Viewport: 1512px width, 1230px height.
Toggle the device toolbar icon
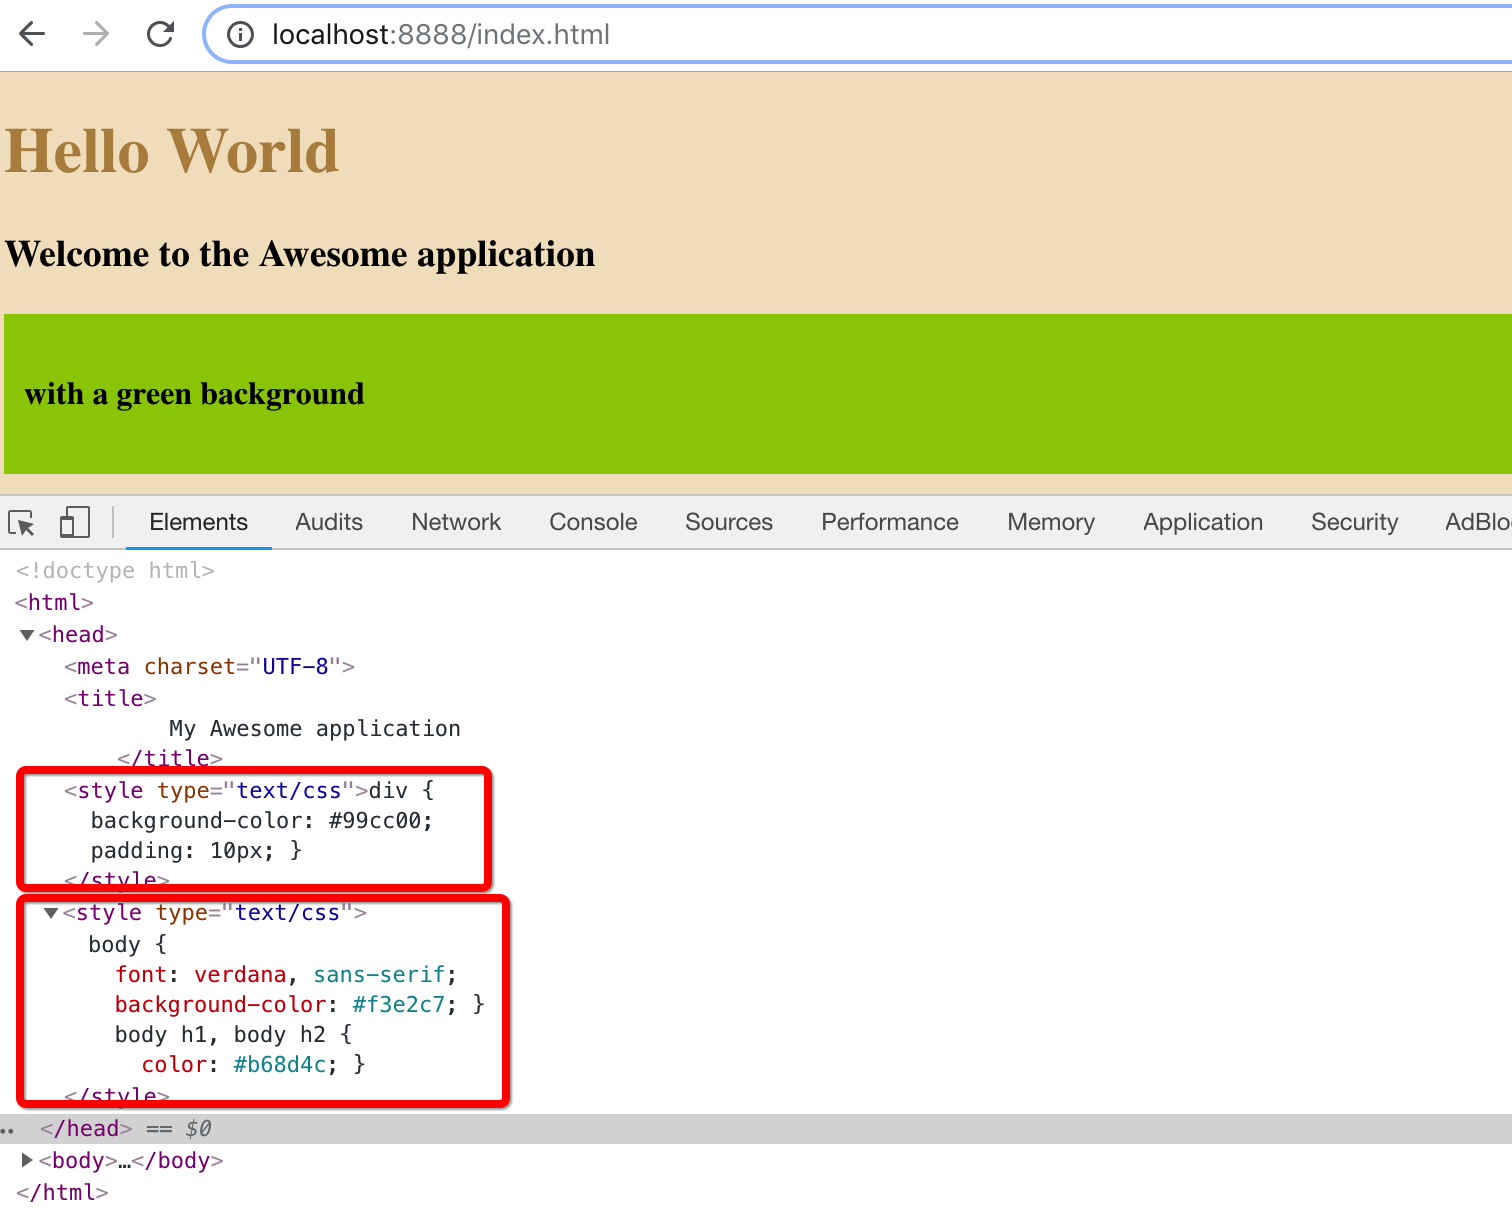point(74,522)
